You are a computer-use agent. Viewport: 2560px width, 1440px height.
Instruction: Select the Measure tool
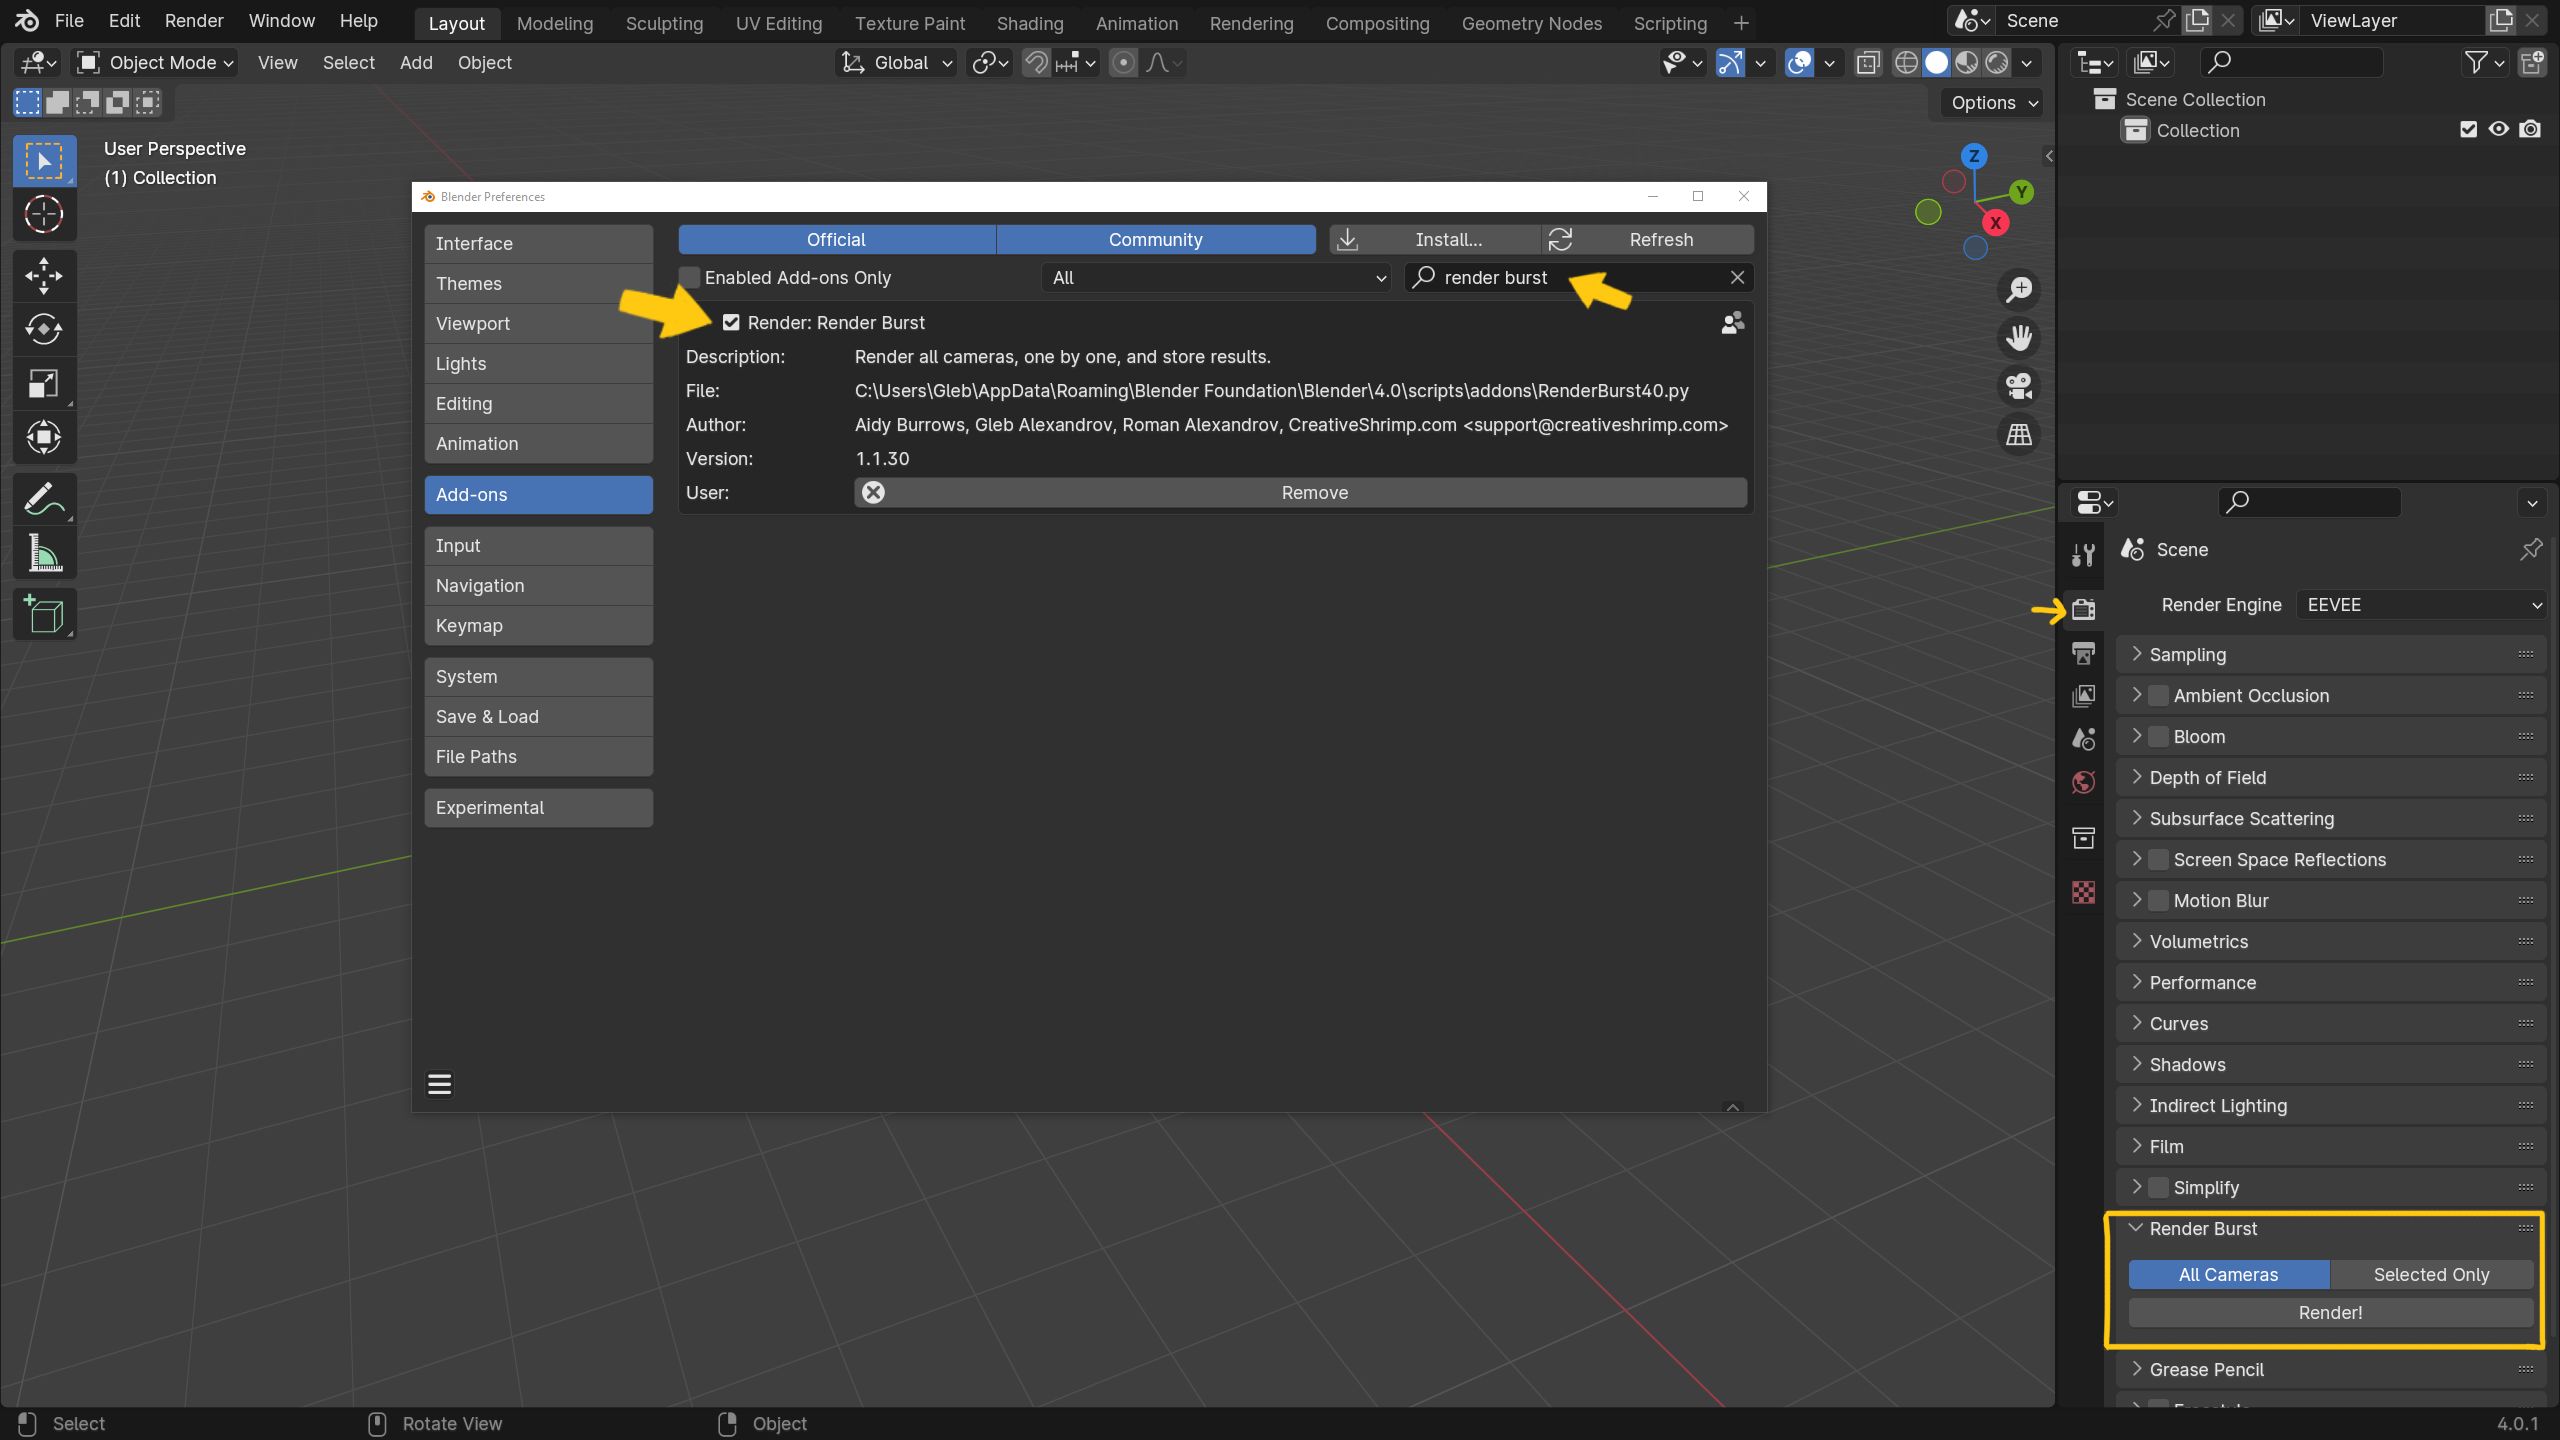[44, 553]
